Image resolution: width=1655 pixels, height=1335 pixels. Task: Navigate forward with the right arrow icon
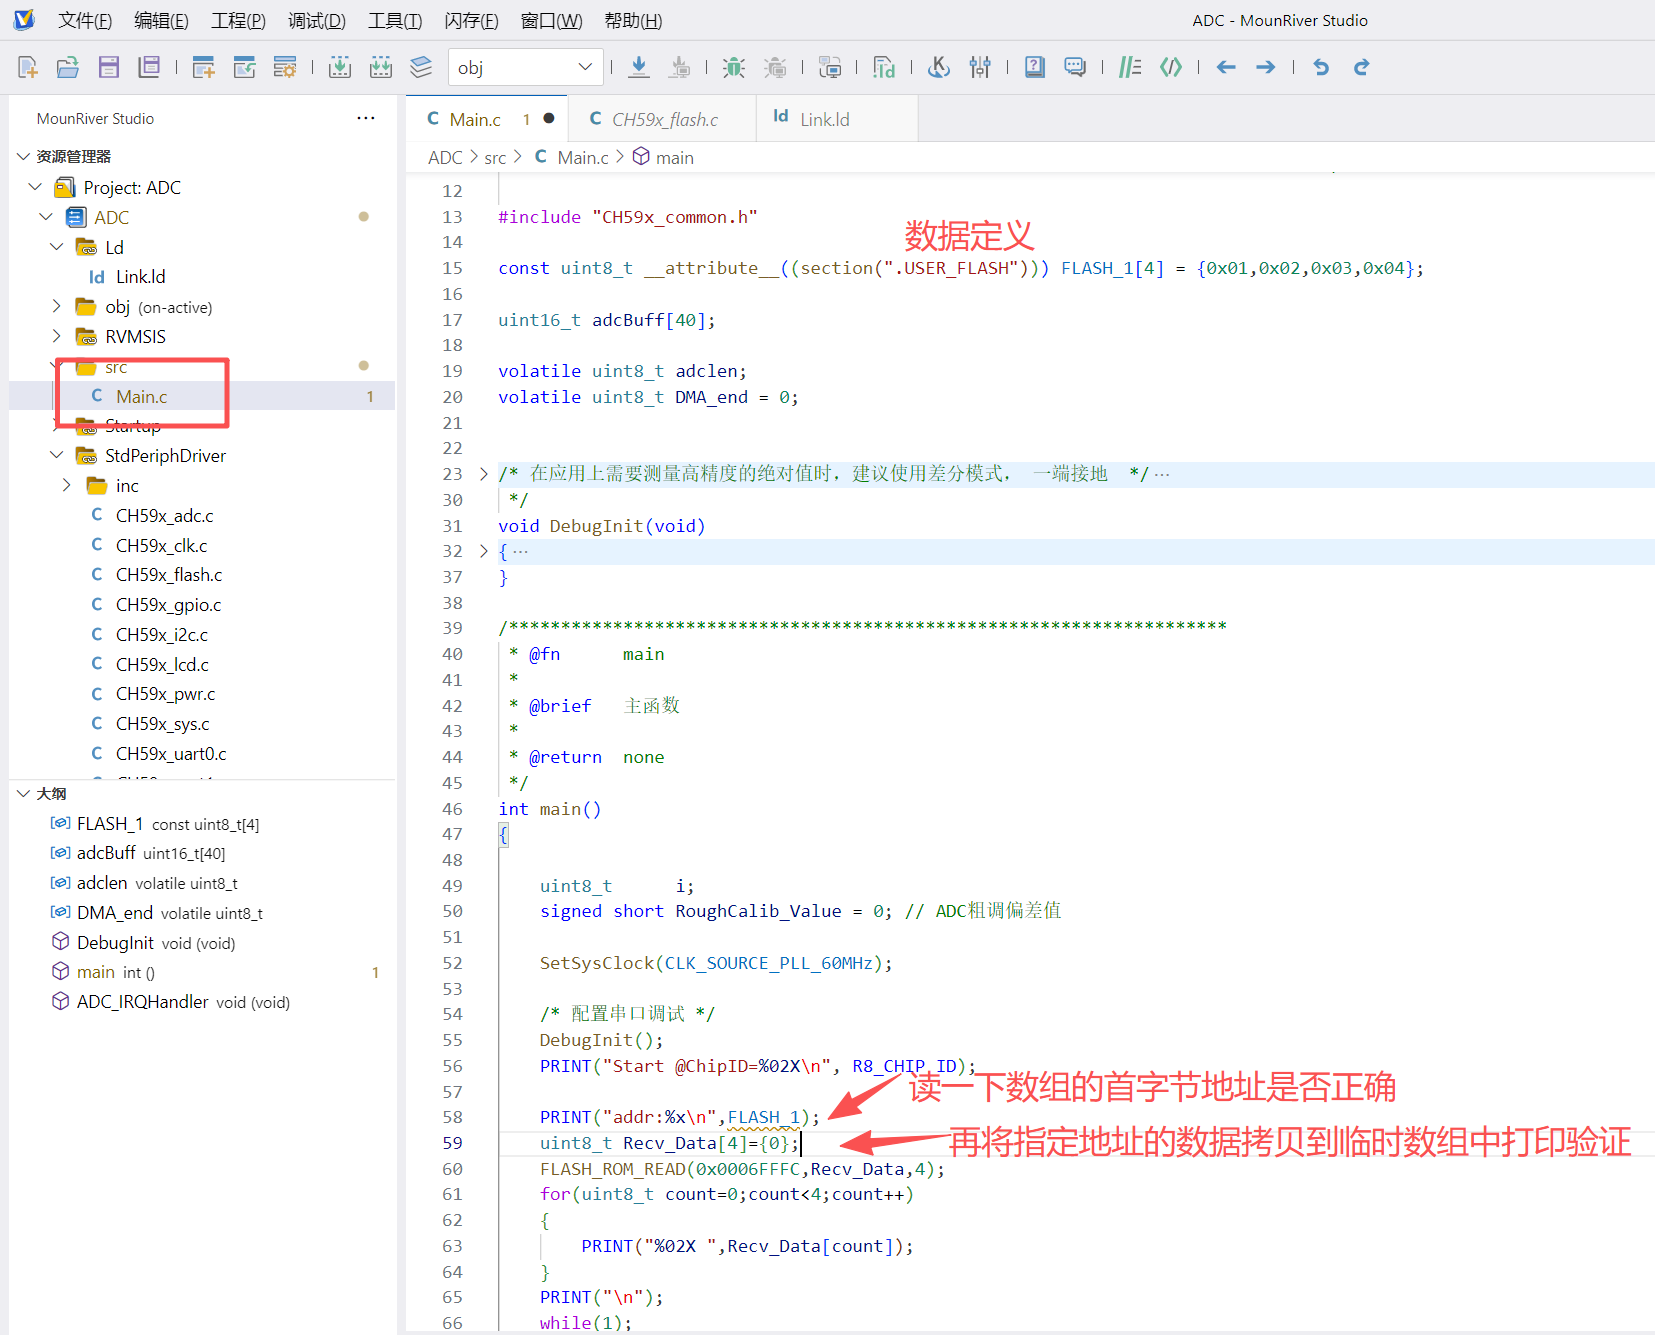[1266, 67]
